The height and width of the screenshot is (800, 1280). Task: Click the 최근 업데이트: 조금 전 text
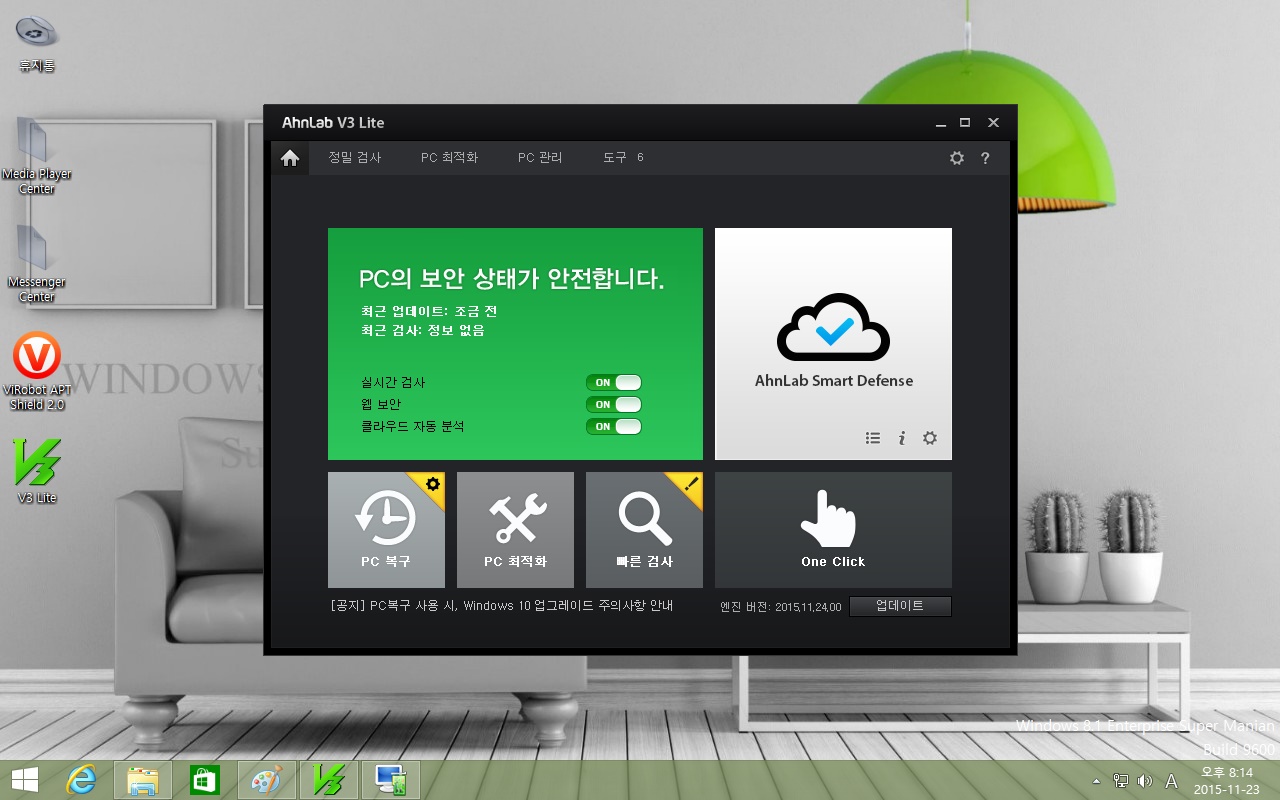pyautogui.click(x=429, y=311)
